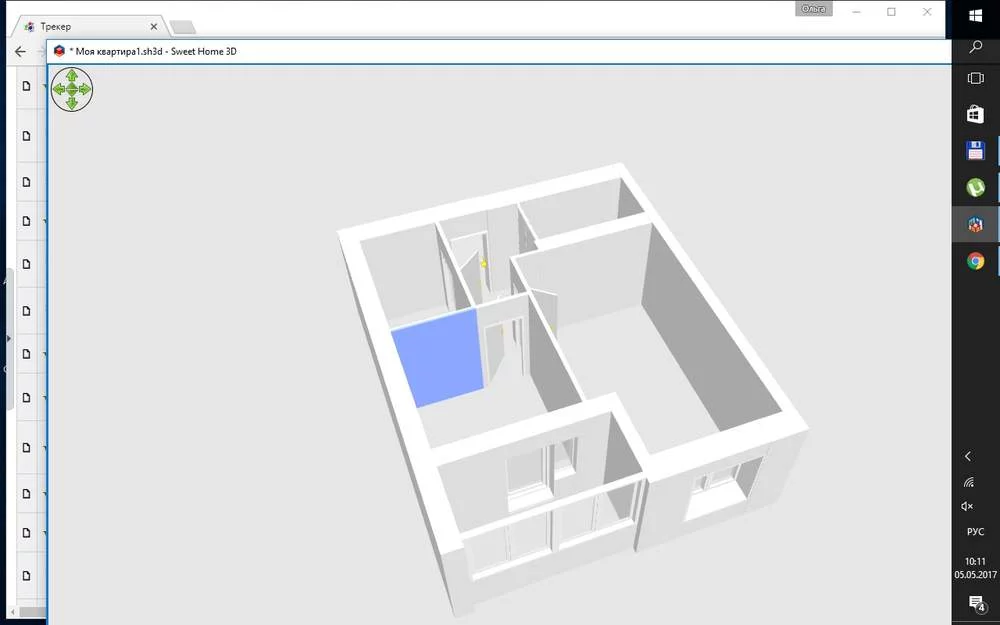Viewport: 1000px width, 625px height.
Task: Go back using the browser back arrow
Action: coord(20,52)
